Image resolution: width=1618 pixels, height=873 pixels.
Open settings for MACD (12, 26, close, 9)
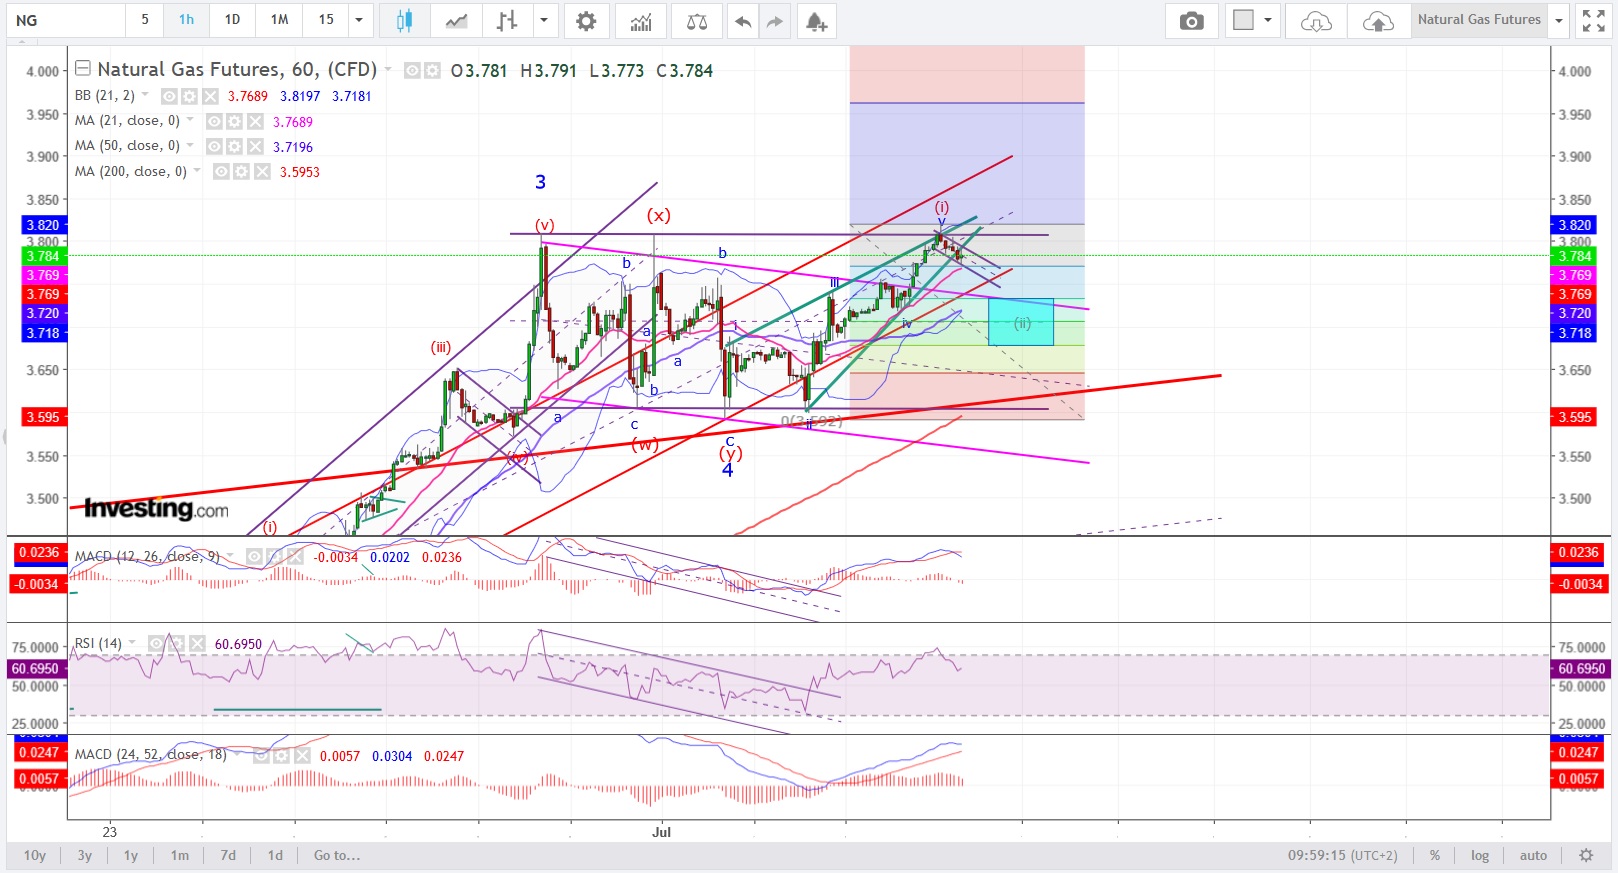274,556
